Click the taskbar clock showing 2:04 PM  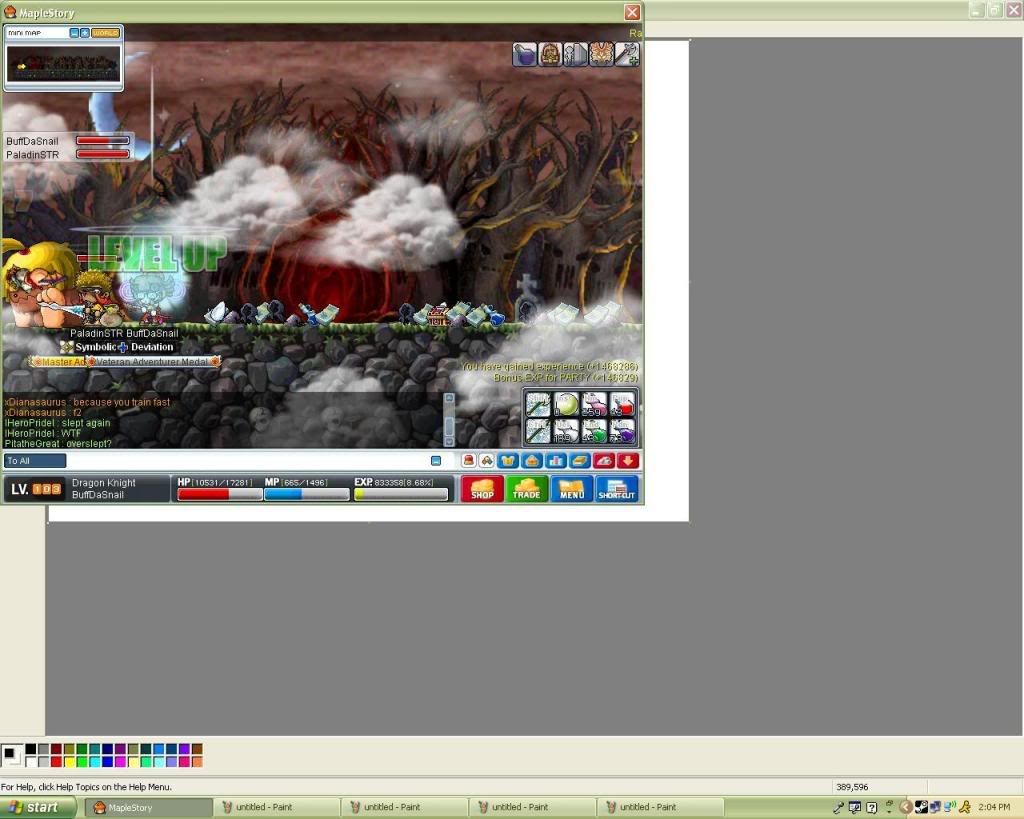(995, 808)
